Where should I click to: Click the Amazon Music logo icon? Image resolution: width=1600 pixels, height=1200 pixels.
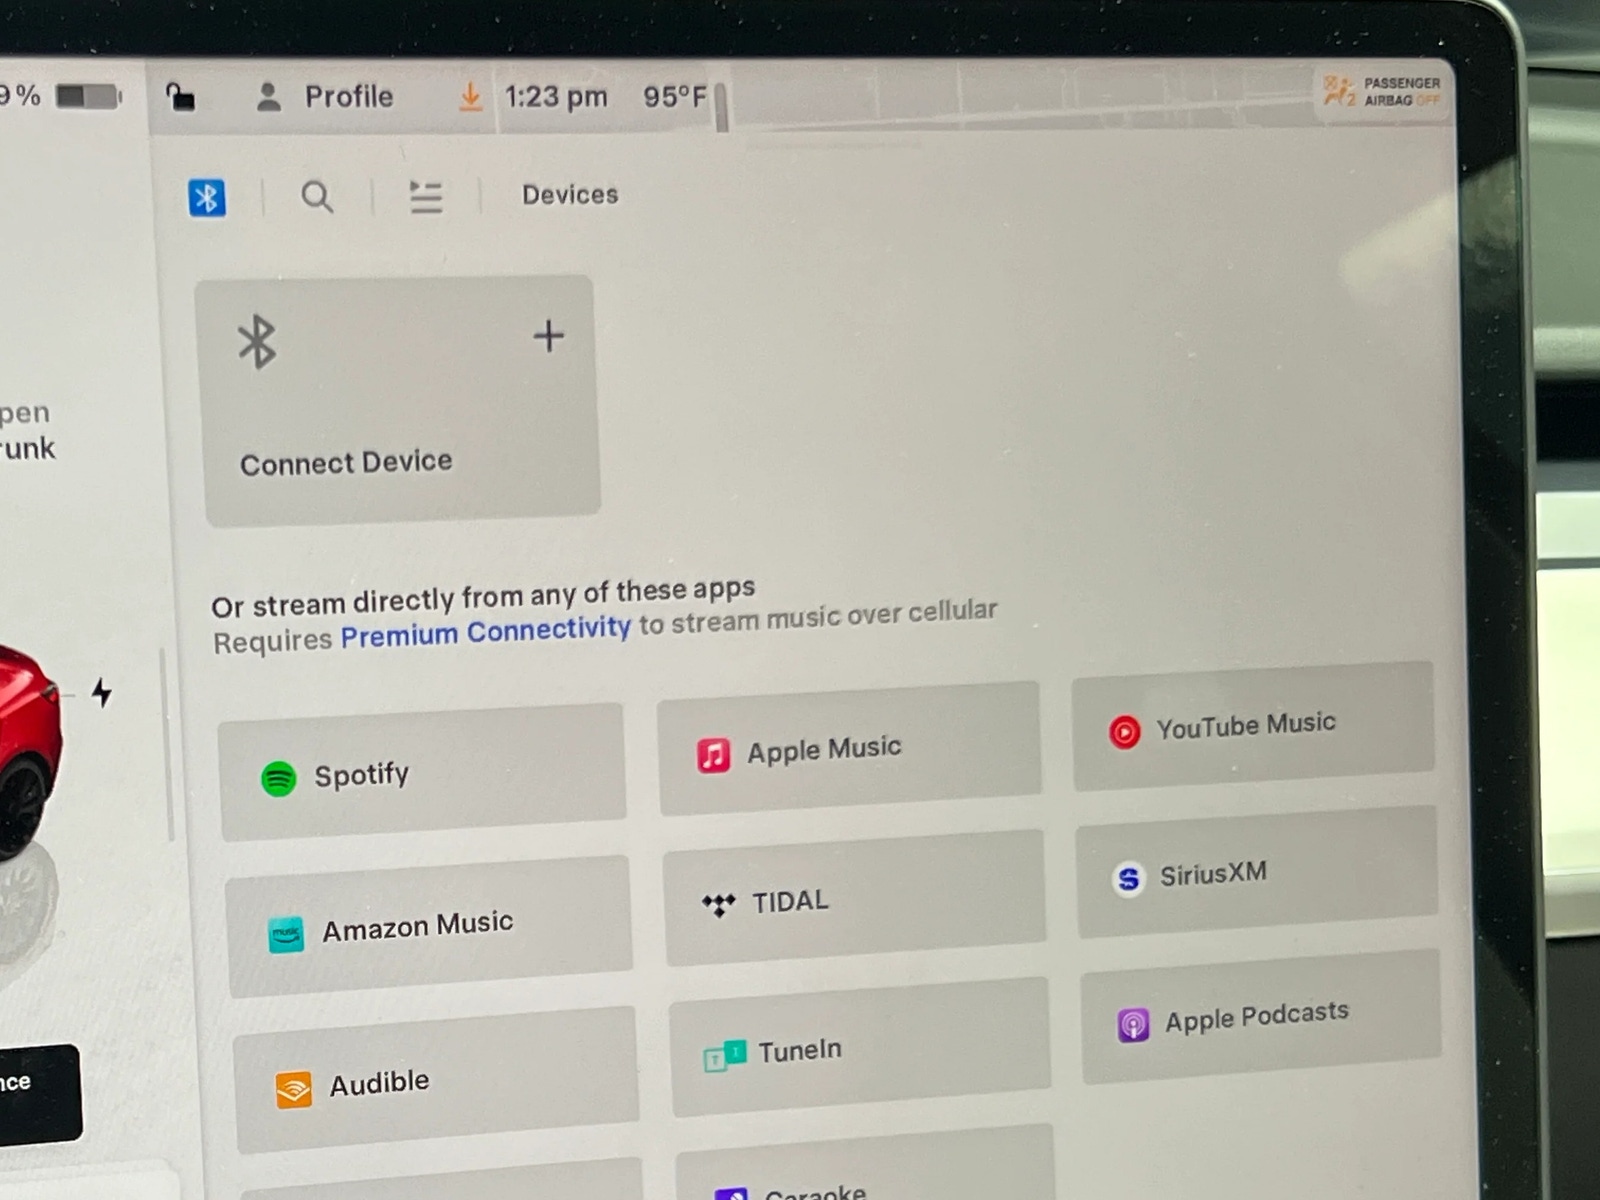[x=286, y=935]
